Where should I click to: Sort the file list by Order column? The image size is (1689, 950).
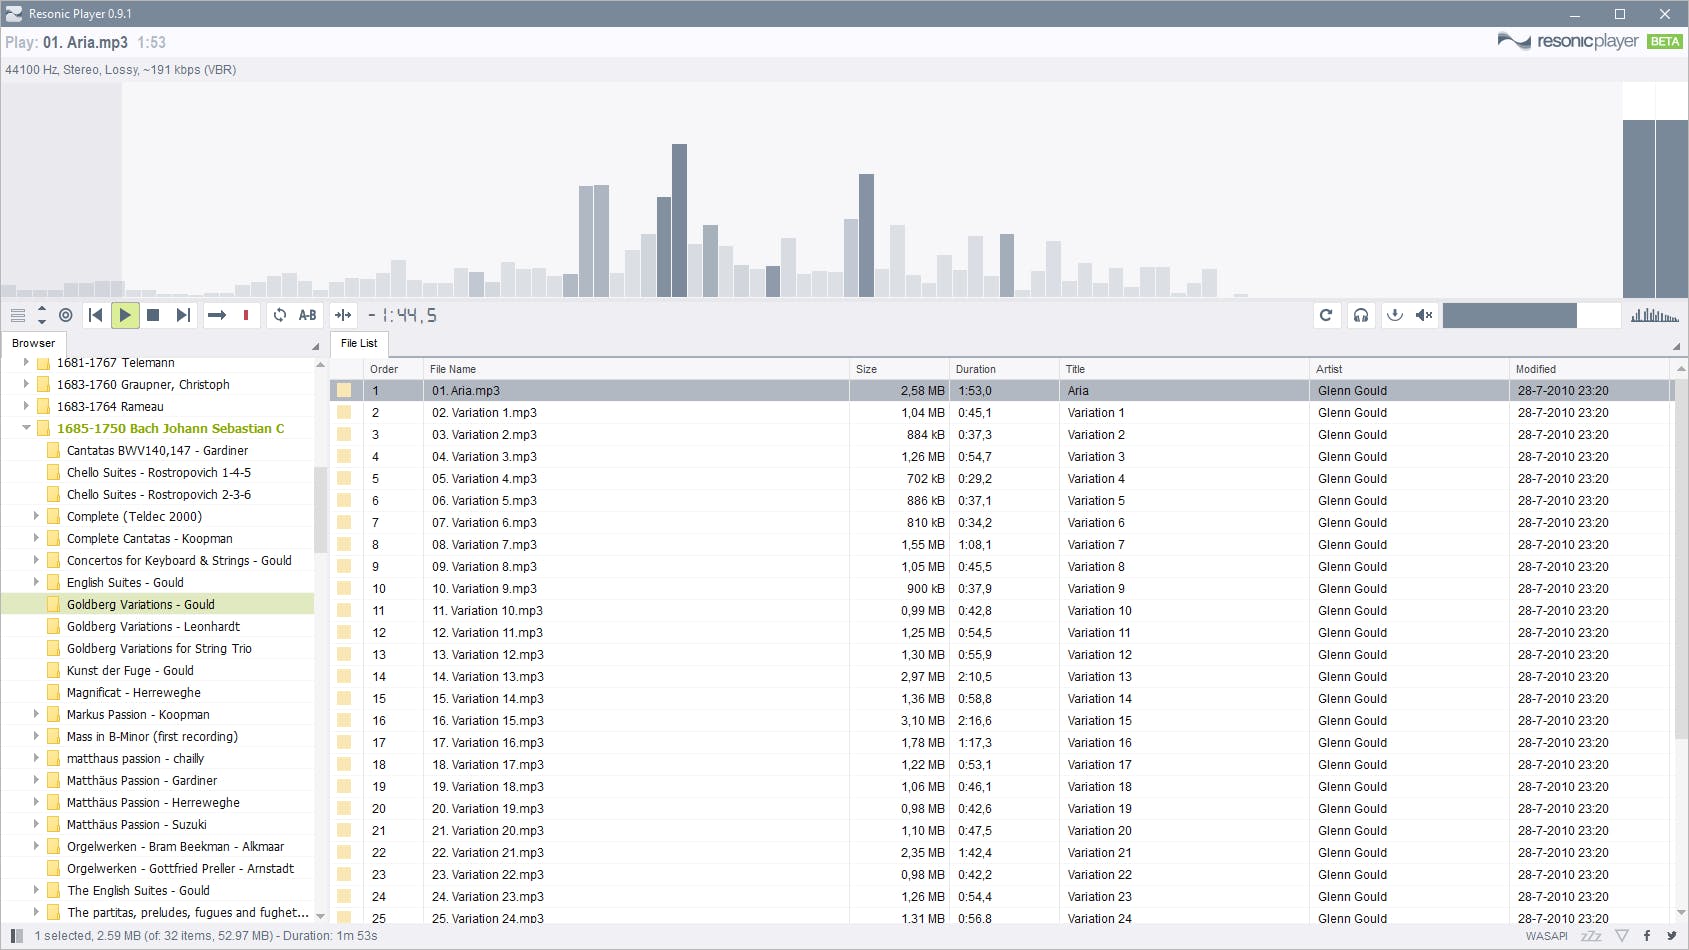[x=393, y=369]
